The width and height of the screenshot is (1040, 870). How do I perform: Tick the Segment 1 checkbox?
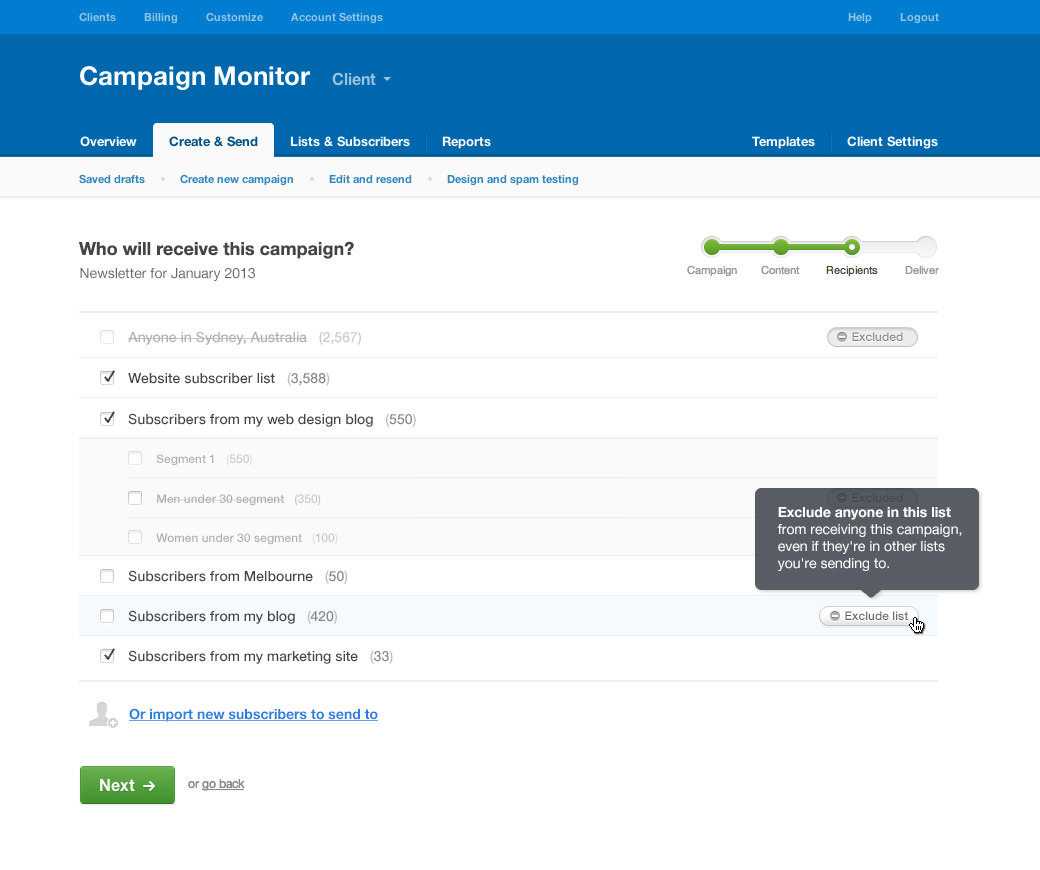(135, 458)
